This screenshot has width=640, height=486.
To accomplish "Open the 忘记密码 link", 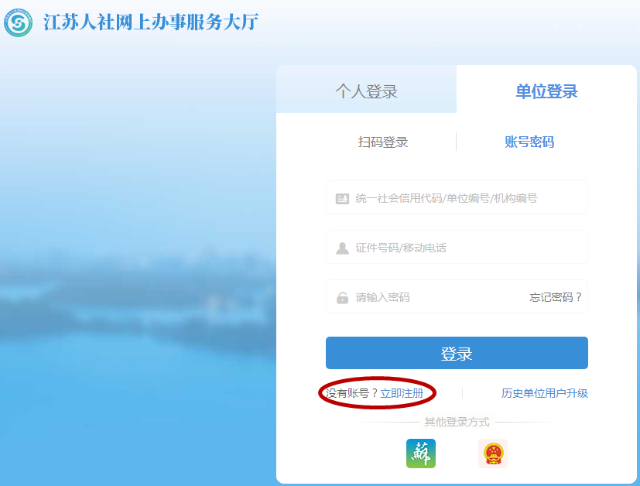I will [x=555, y=297].
